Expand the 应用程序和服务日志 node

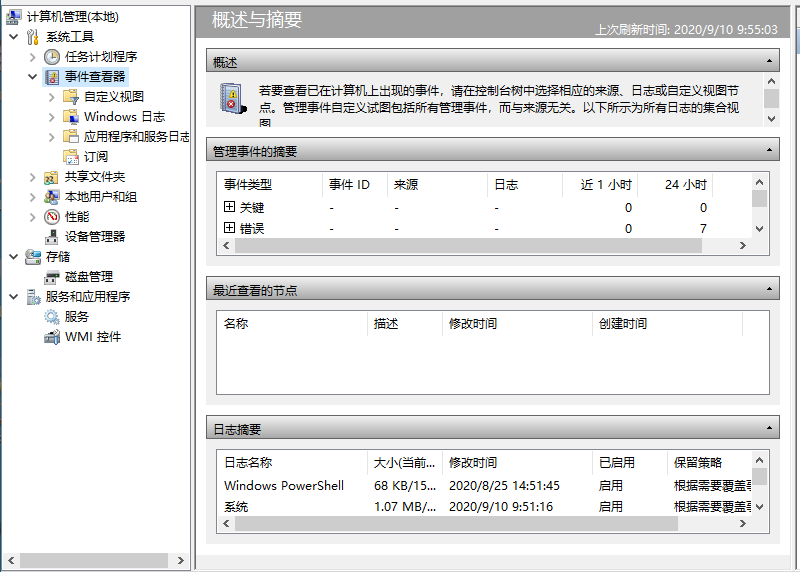coord(52,137)
